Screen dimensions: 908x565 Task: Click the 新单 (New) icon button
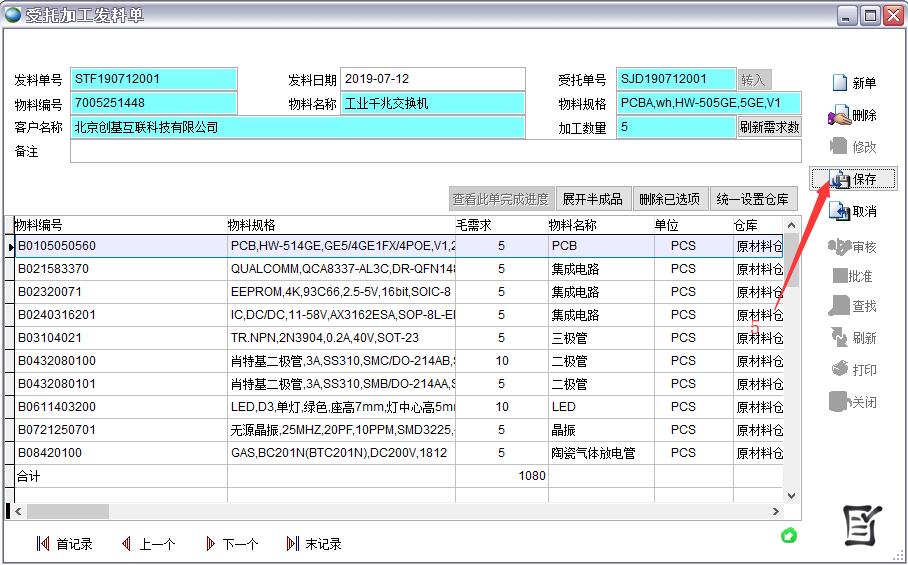pos(852,83)
